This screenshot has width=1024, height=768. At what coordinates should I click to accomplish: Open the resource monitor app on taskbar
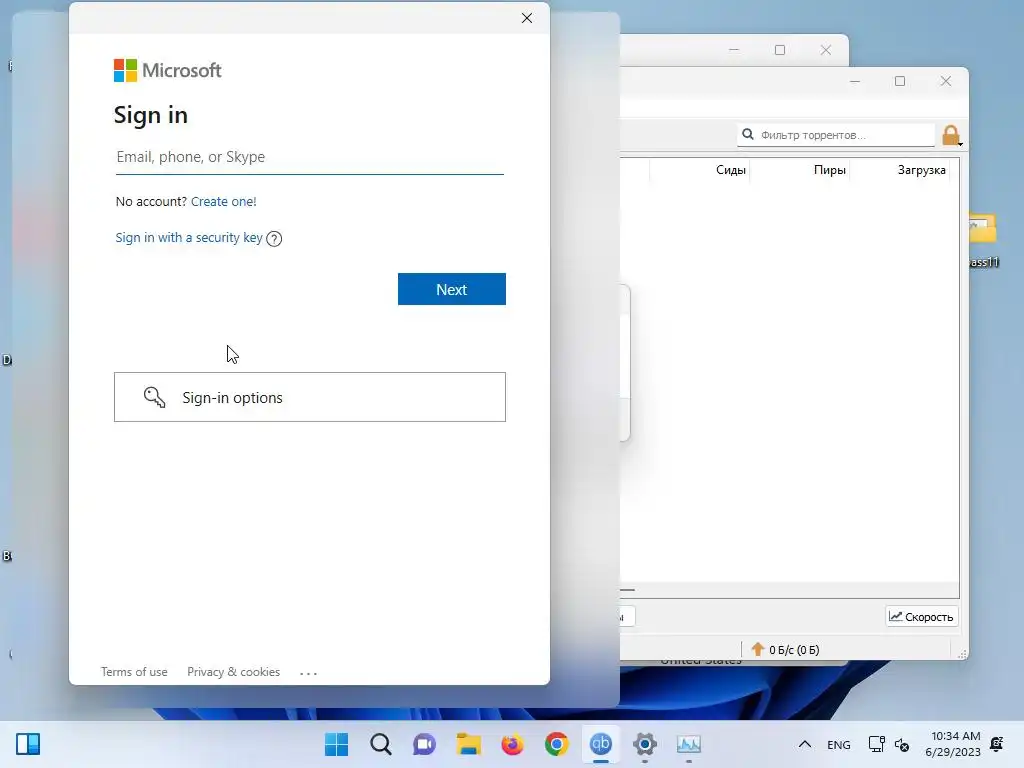[x=688, y=744]
